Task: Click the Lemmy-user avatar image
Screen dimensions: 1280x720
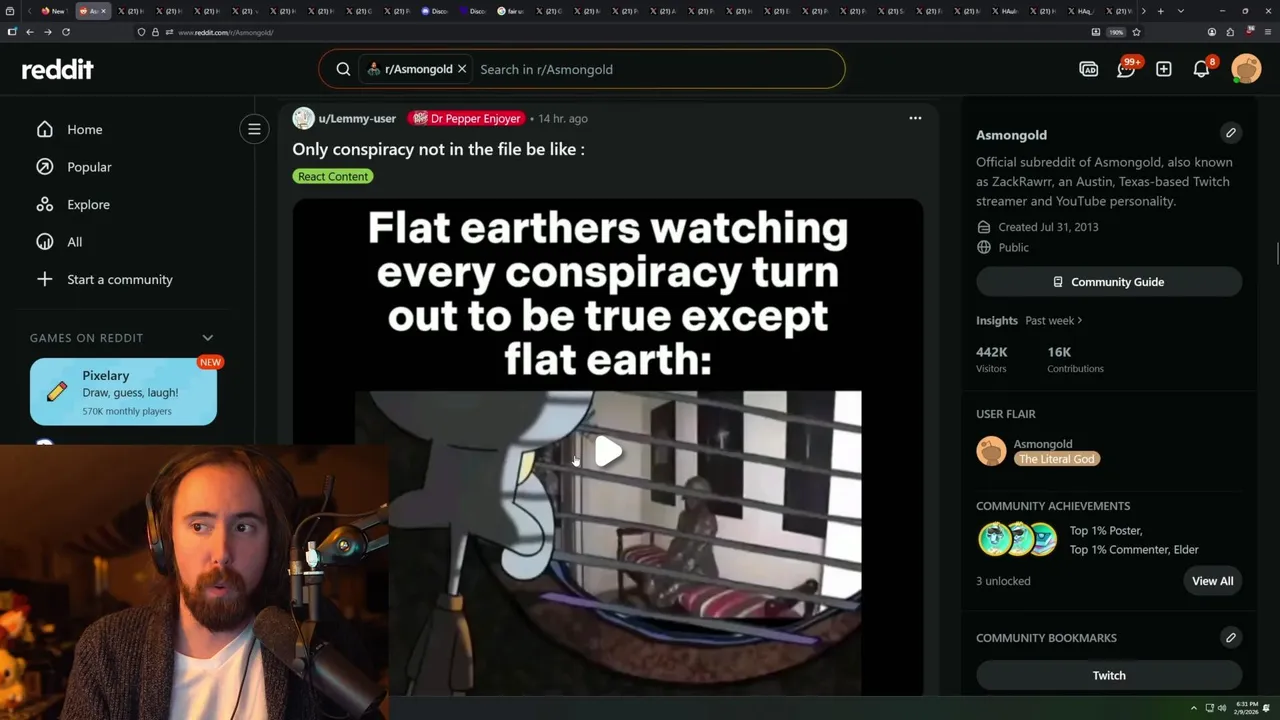Action: click(303, 118)
